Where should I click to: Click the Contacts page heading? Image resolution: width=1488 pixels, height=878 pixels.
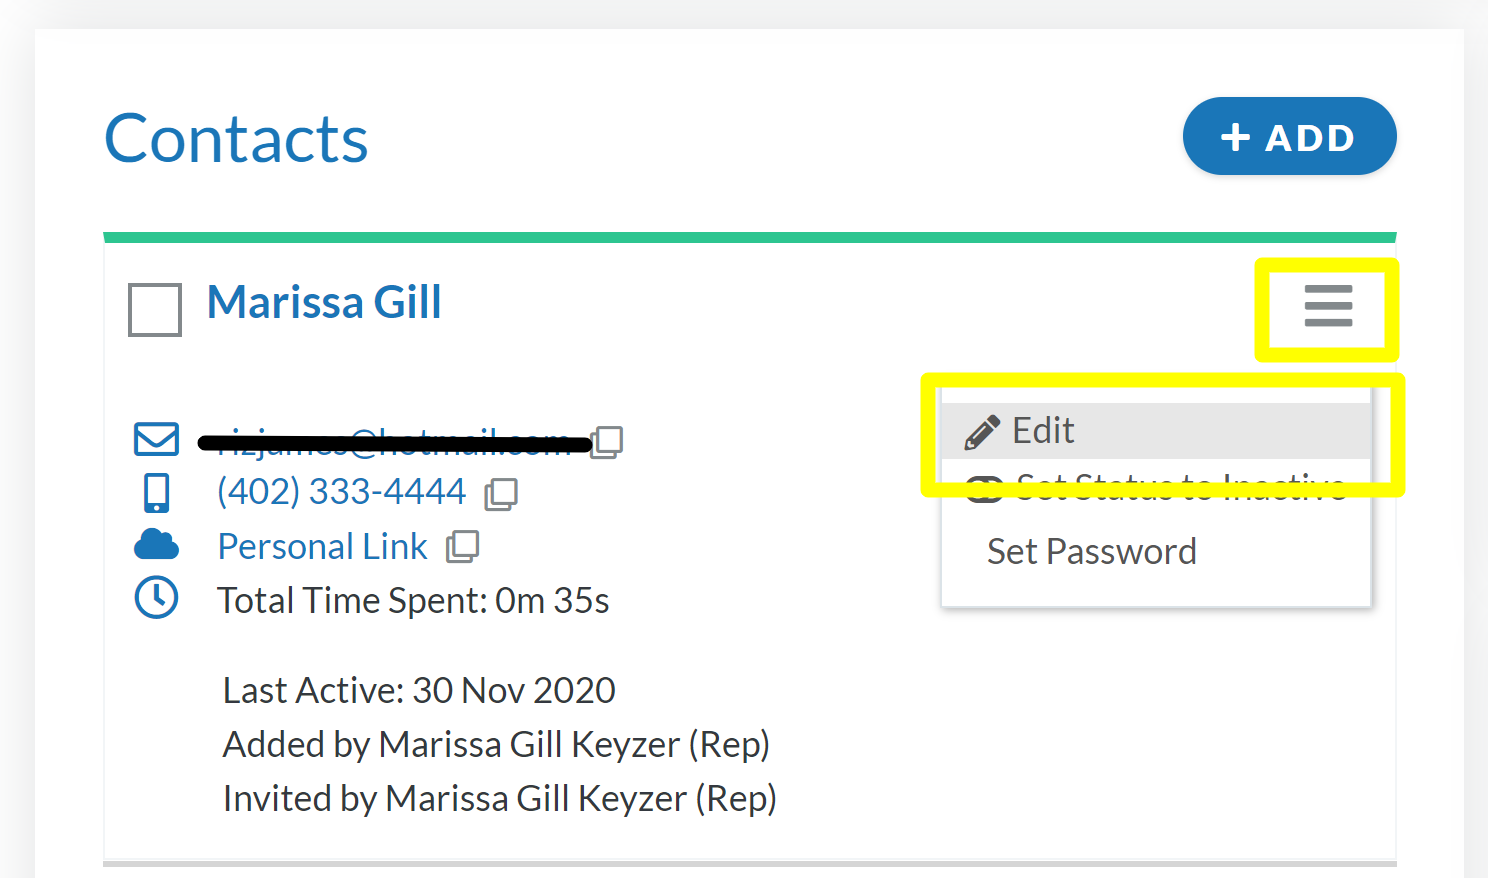(x=237, y=138)
